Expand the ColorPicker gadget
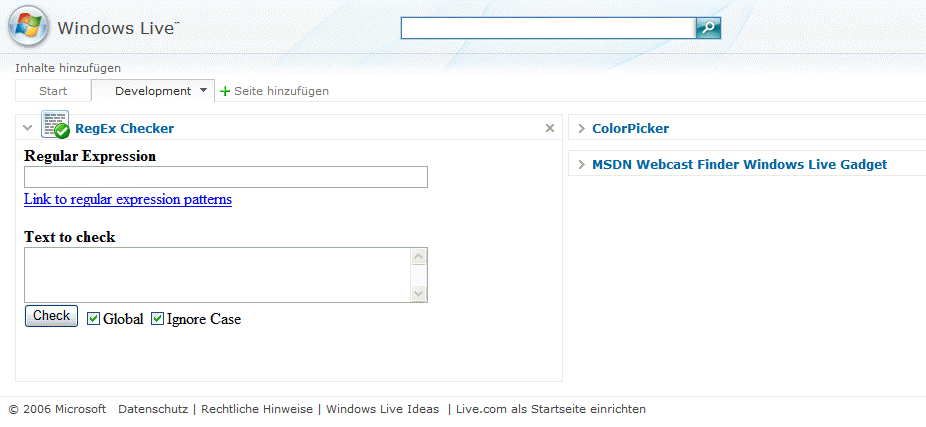Screen dimensions: 926x427 tap(582, 129)
